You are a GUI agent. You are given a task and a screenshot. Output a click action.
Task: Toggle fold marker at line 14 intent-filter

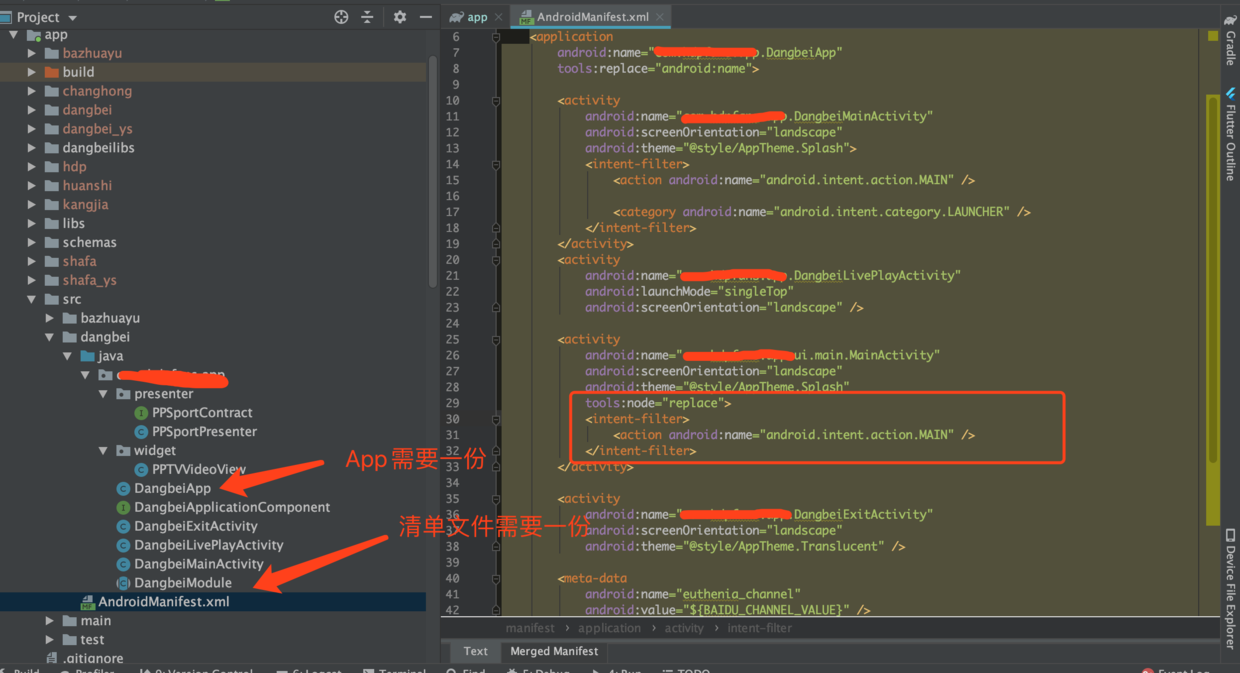(495, 164)
